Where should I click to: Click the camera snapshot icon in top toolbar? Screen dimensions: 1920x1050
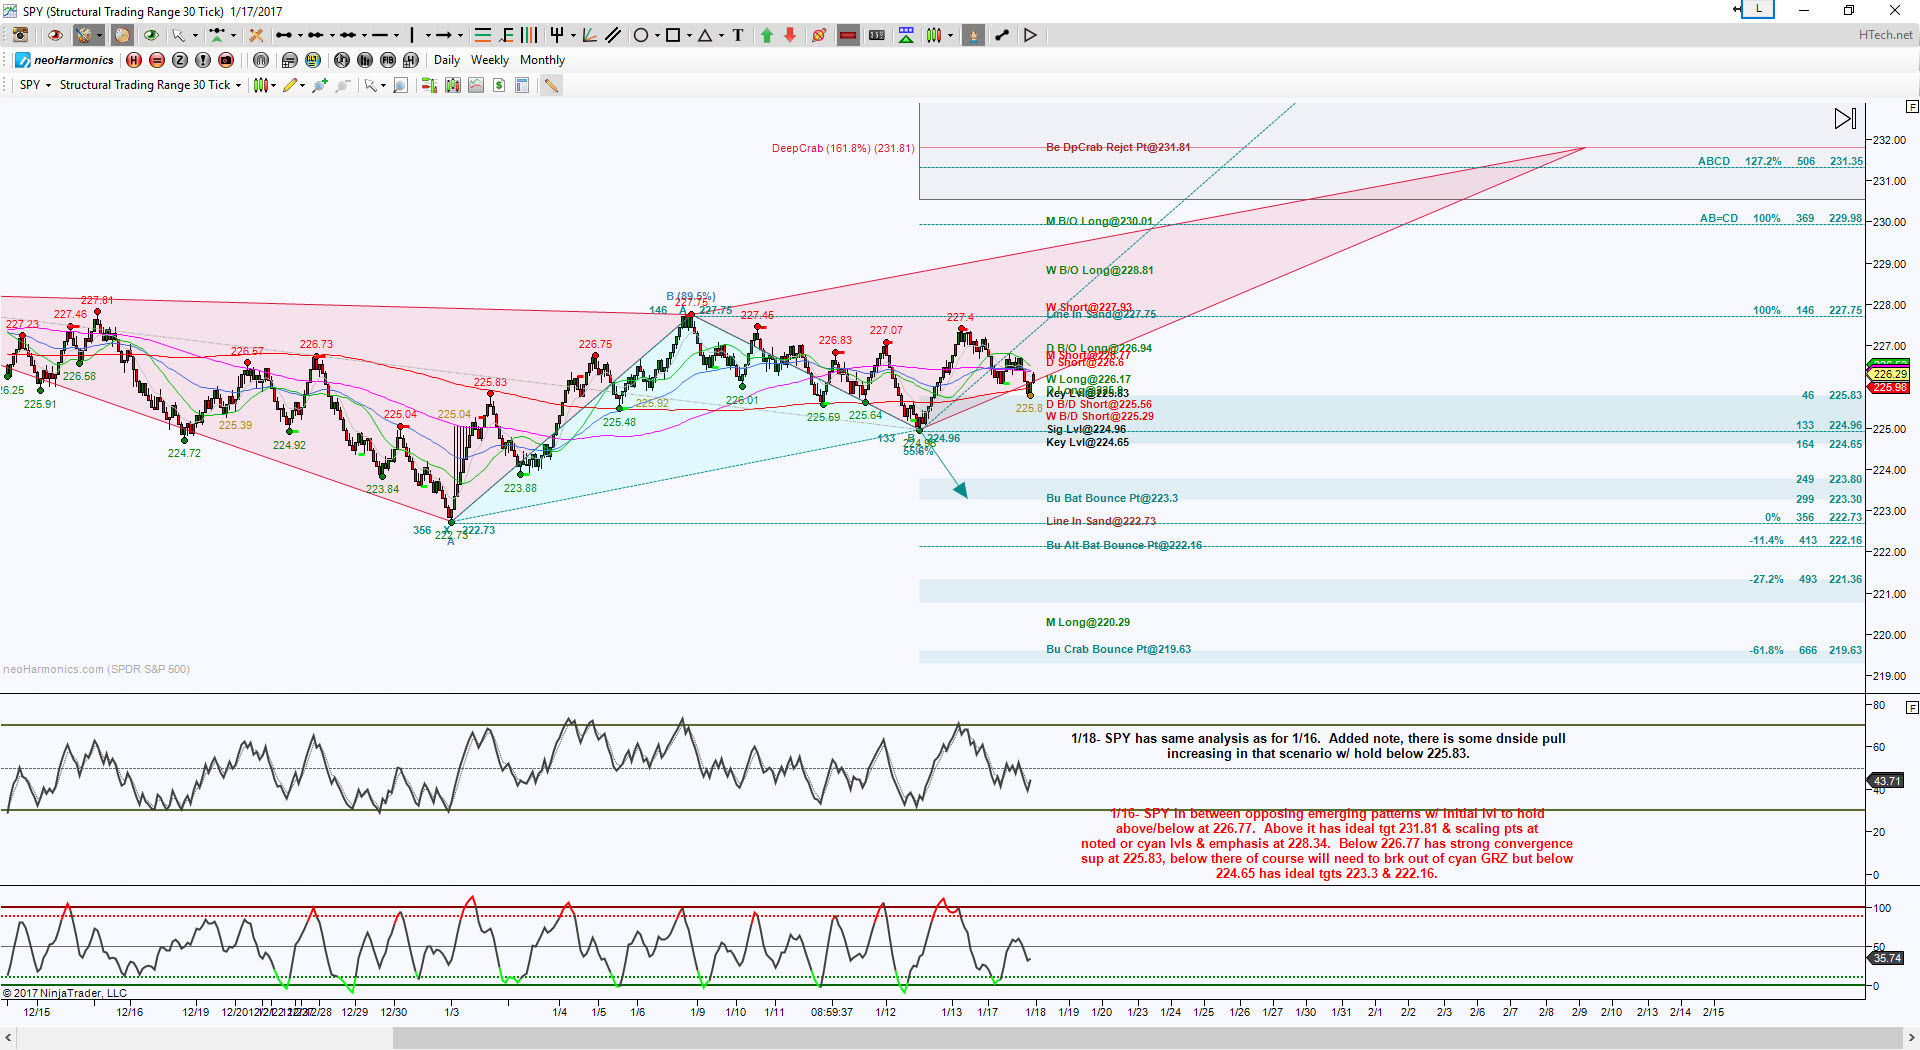20,35
